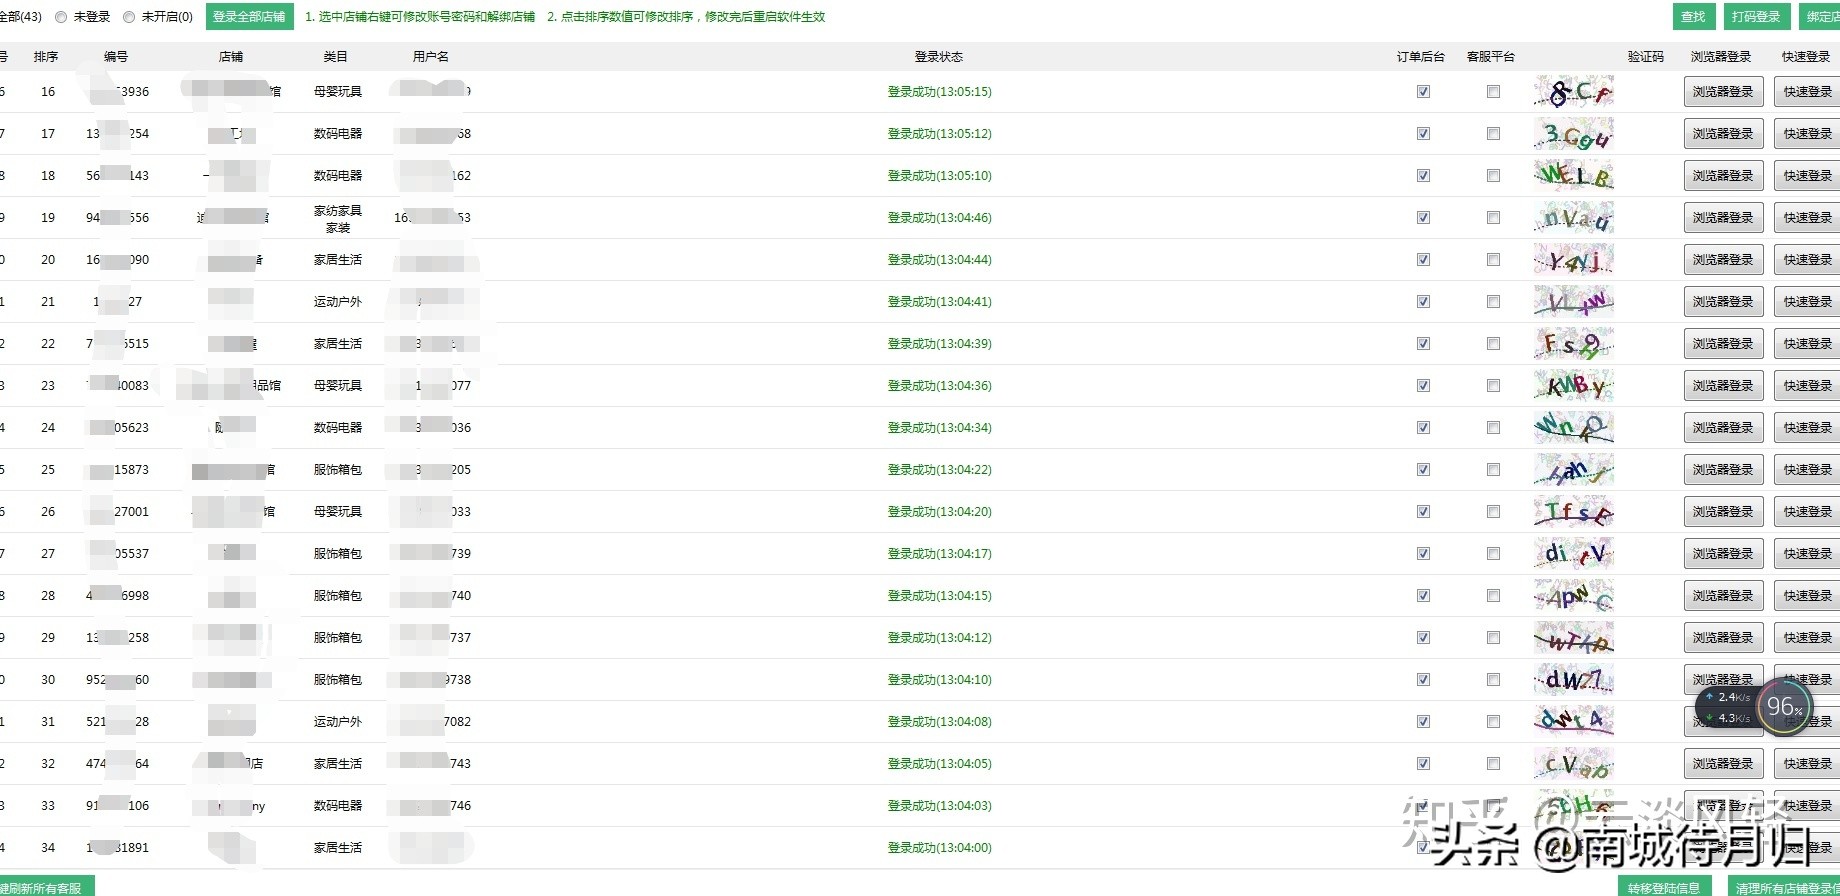Uncheck 订单后台 for sort row 28
Screen dimensions: 1840x896
click(x=1423, y=596)
